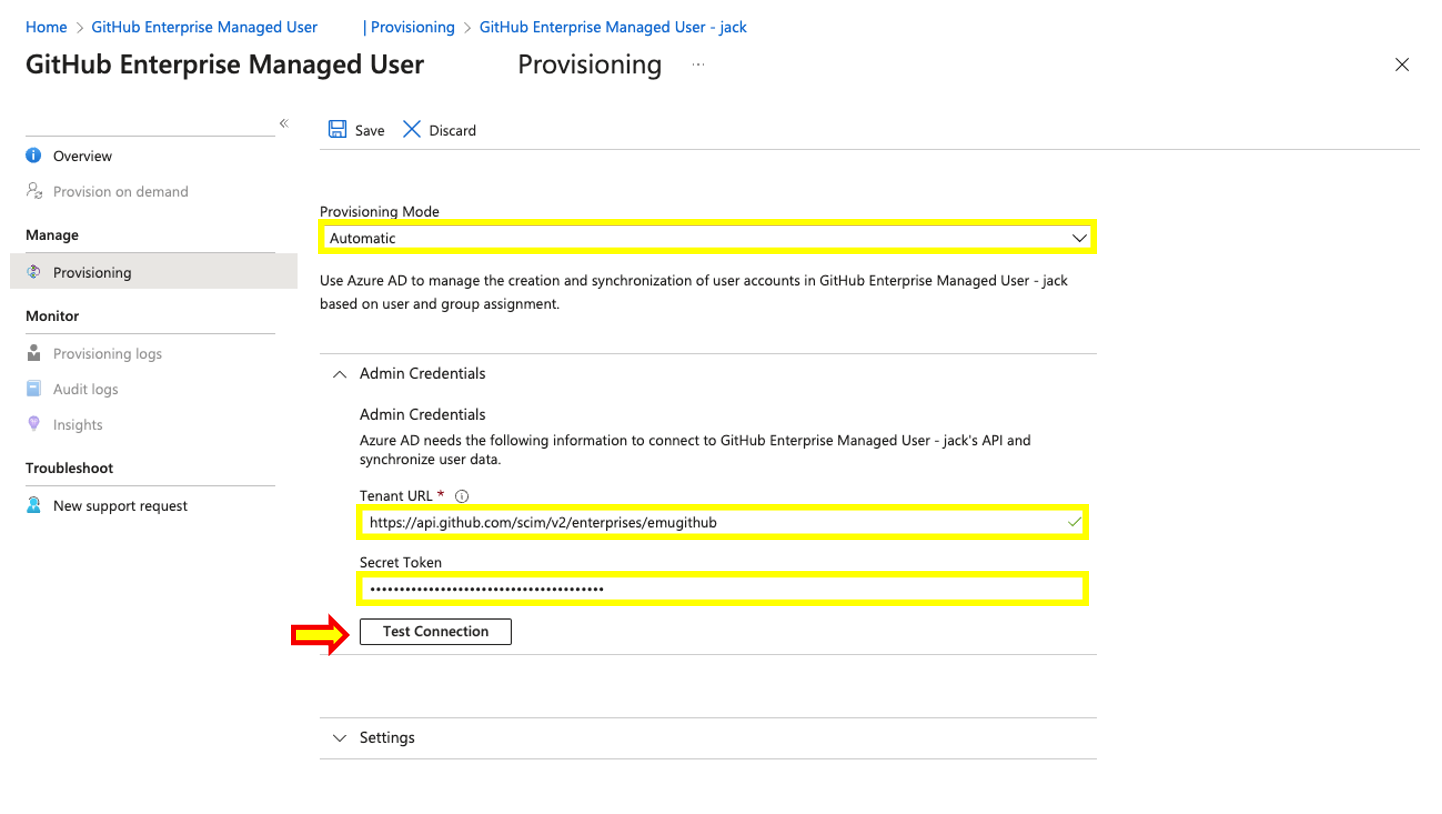Open GitHub Enterprise Managed User breadcrumb
Screen dimensions: 1442x814
coord(204,27)
